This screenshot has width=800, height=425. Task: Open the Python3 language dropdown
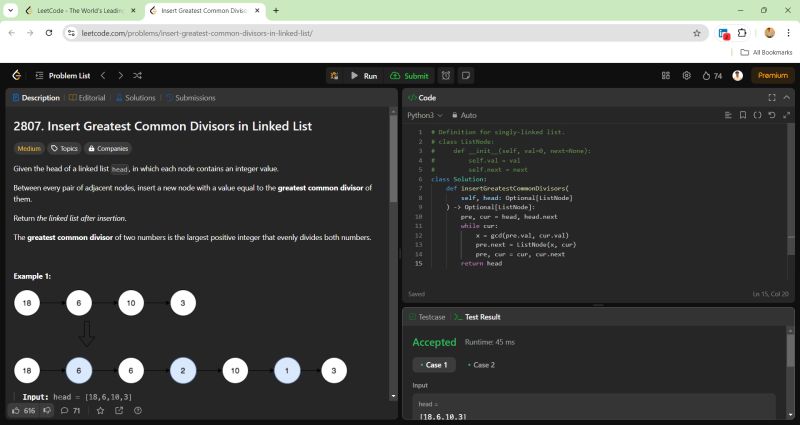[425, 115]
